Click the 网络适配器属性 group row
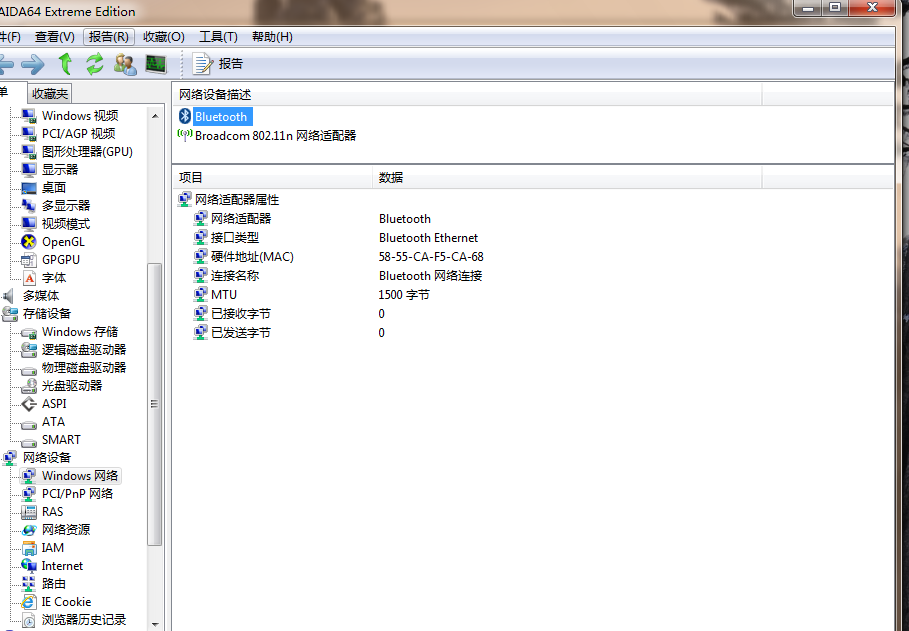Screen dimensions: 909x631 pos(228,200)
